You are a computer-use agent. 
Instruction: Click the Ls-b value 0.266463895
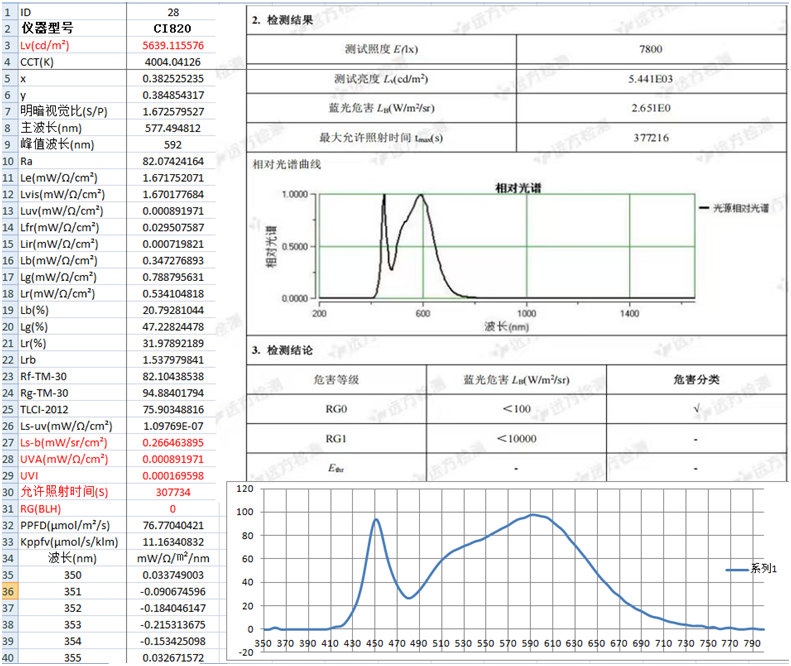pyautogui.click(x=173, y=443)
